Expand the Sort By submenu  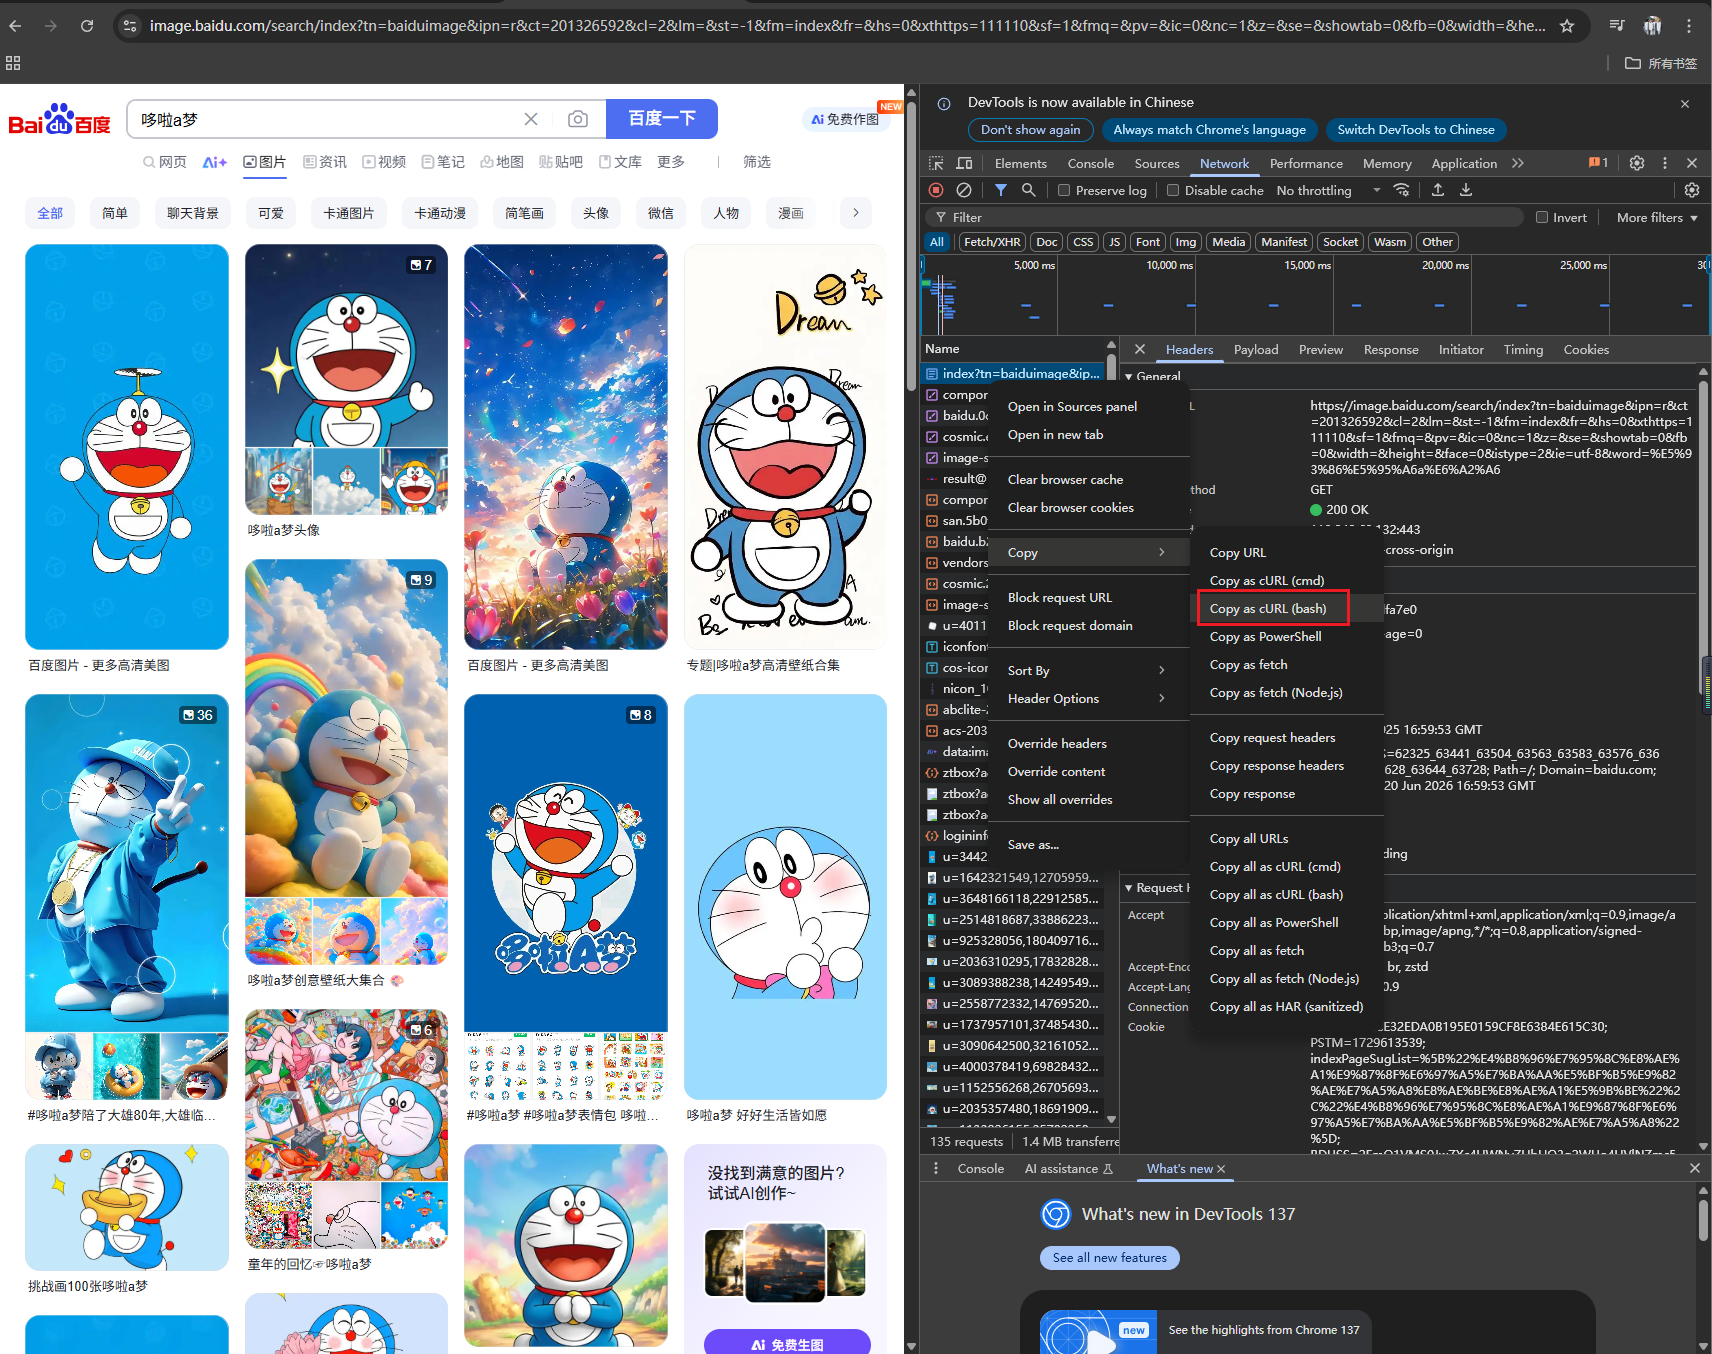(x=1088, y=671)
